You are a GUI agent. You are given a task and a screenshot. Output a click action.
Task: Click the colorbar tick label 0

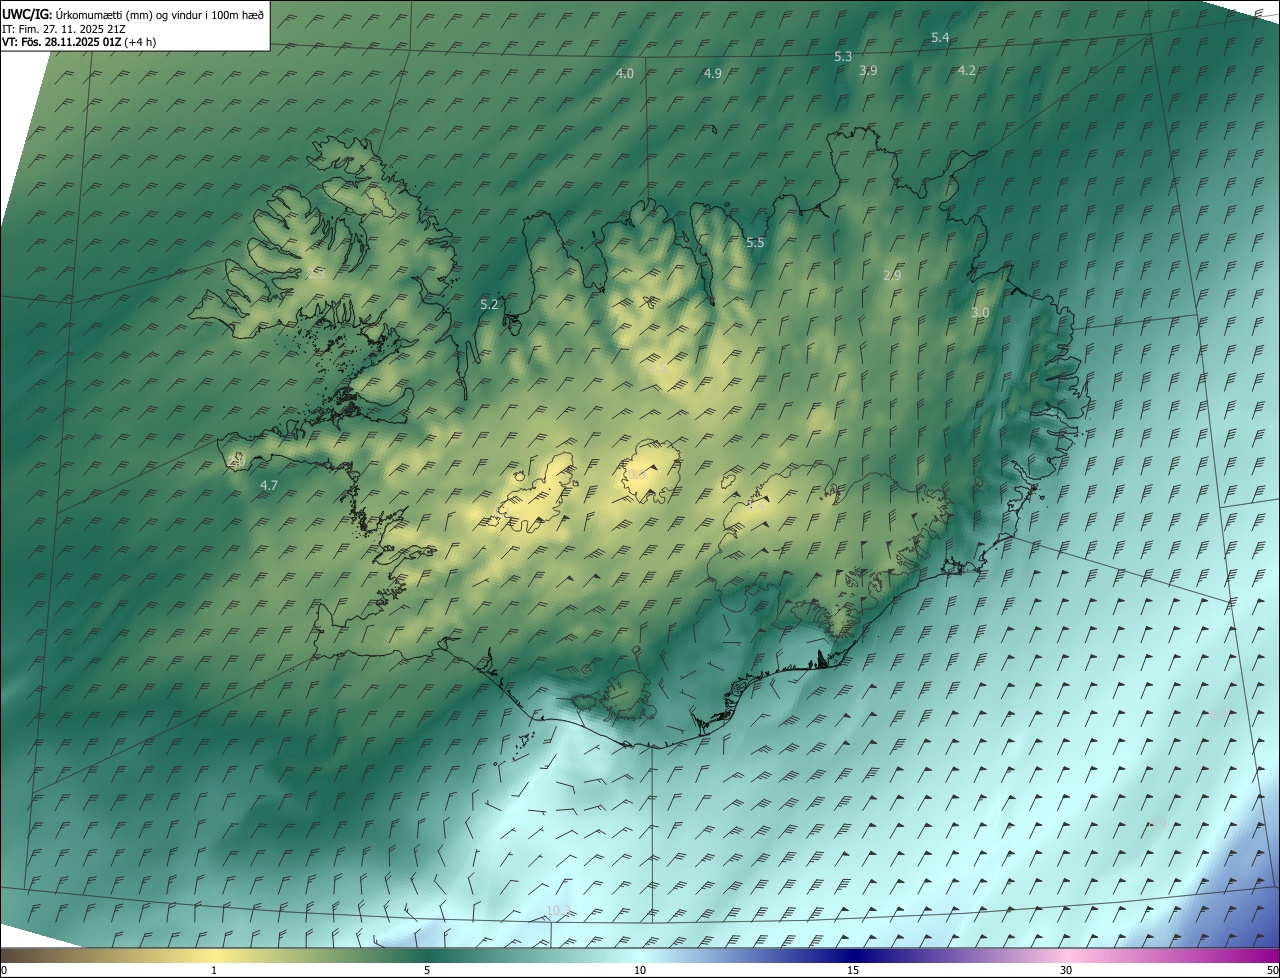coord(4,970)
